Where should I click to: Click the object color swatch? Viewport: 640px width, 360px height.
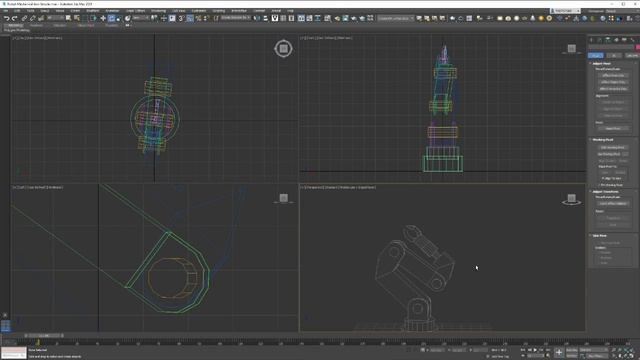click(637, 47)
